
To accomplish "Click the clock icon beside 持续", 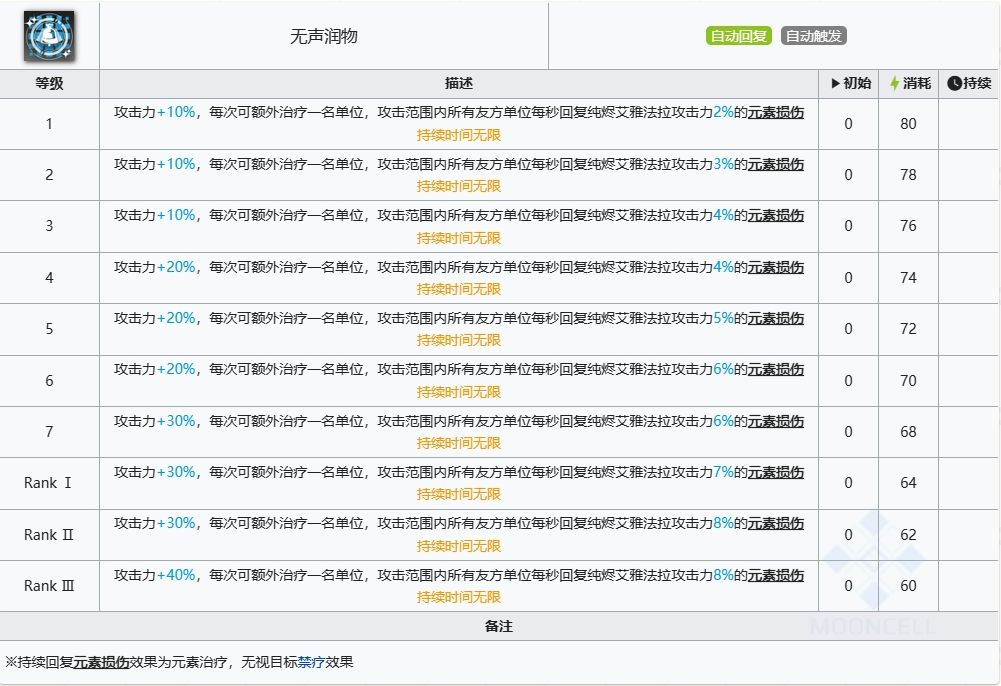I will (x=954, y=84).
